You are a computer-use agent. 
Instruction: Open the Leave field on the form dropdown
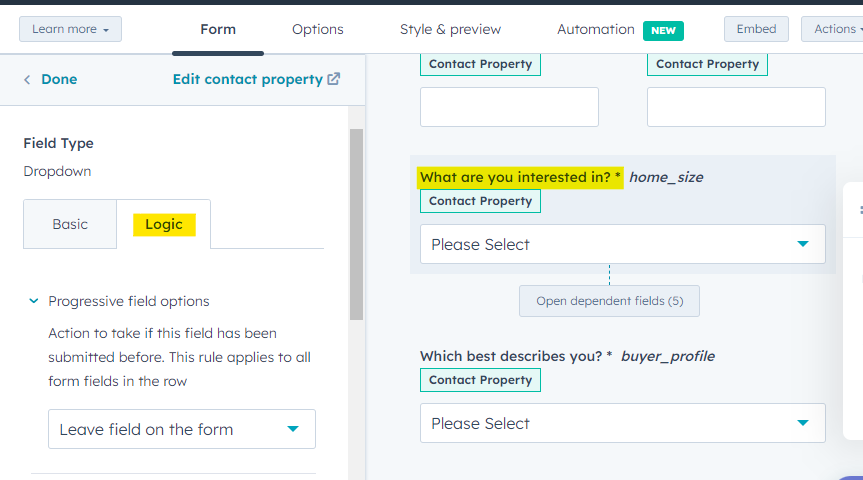point(182,429)
